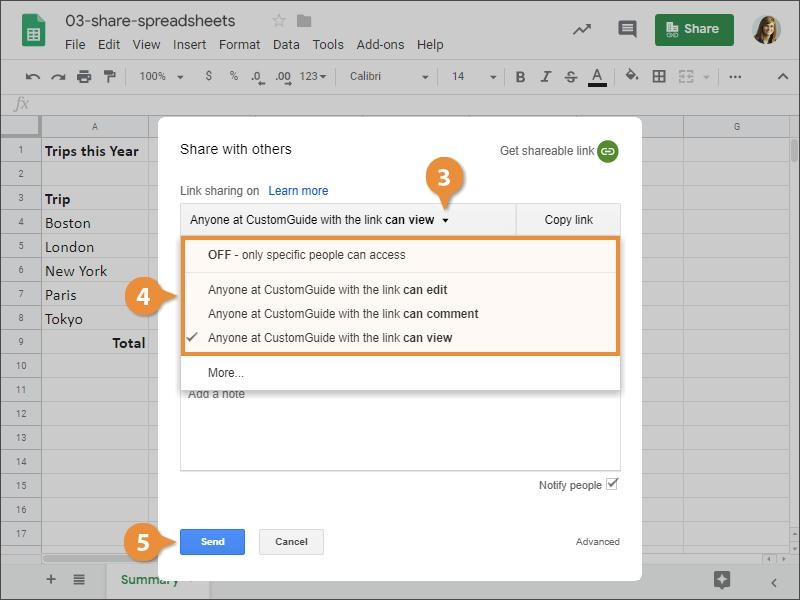Open the move-to-folder icon

304,20
